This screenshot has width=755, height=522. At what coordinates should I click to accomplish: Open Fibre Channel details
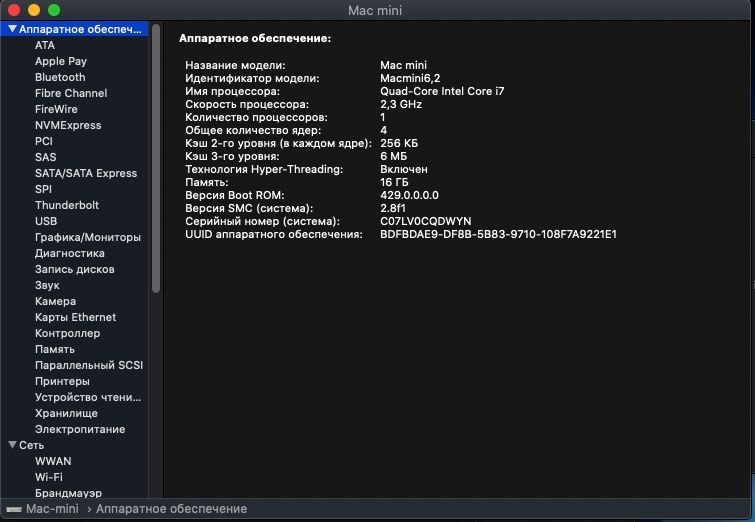[71, 93]
